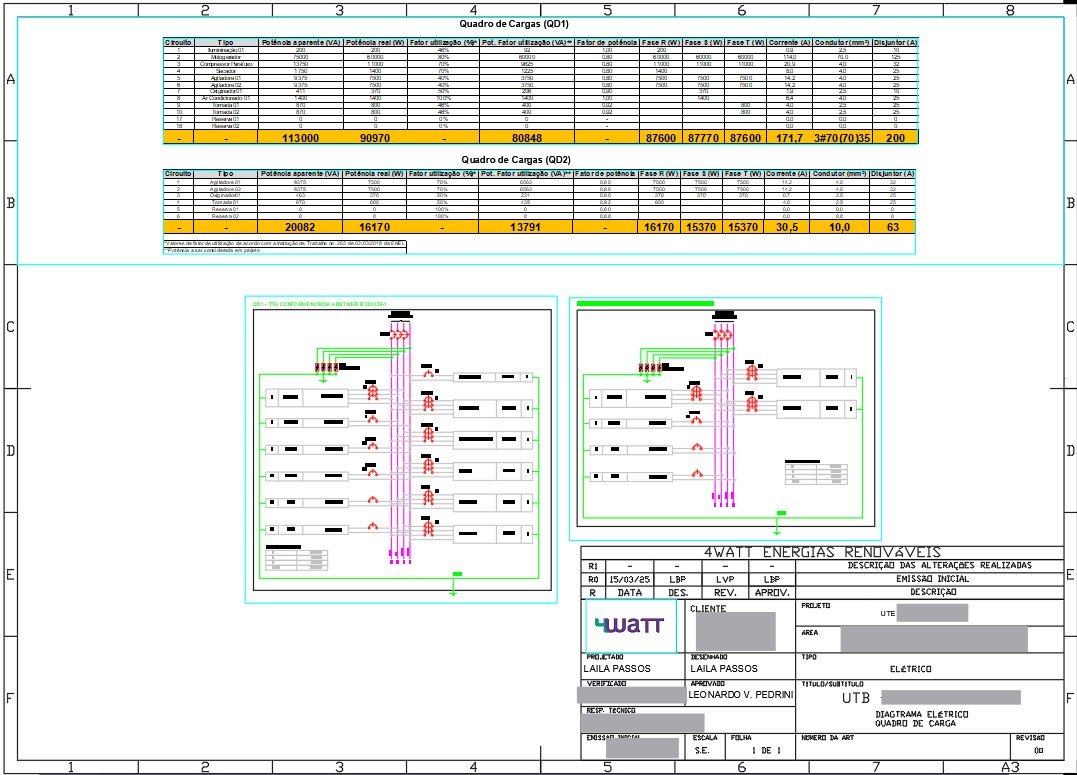
Task: Select the small legend table in QD2 diagram
Action: [x=816, y=473]
